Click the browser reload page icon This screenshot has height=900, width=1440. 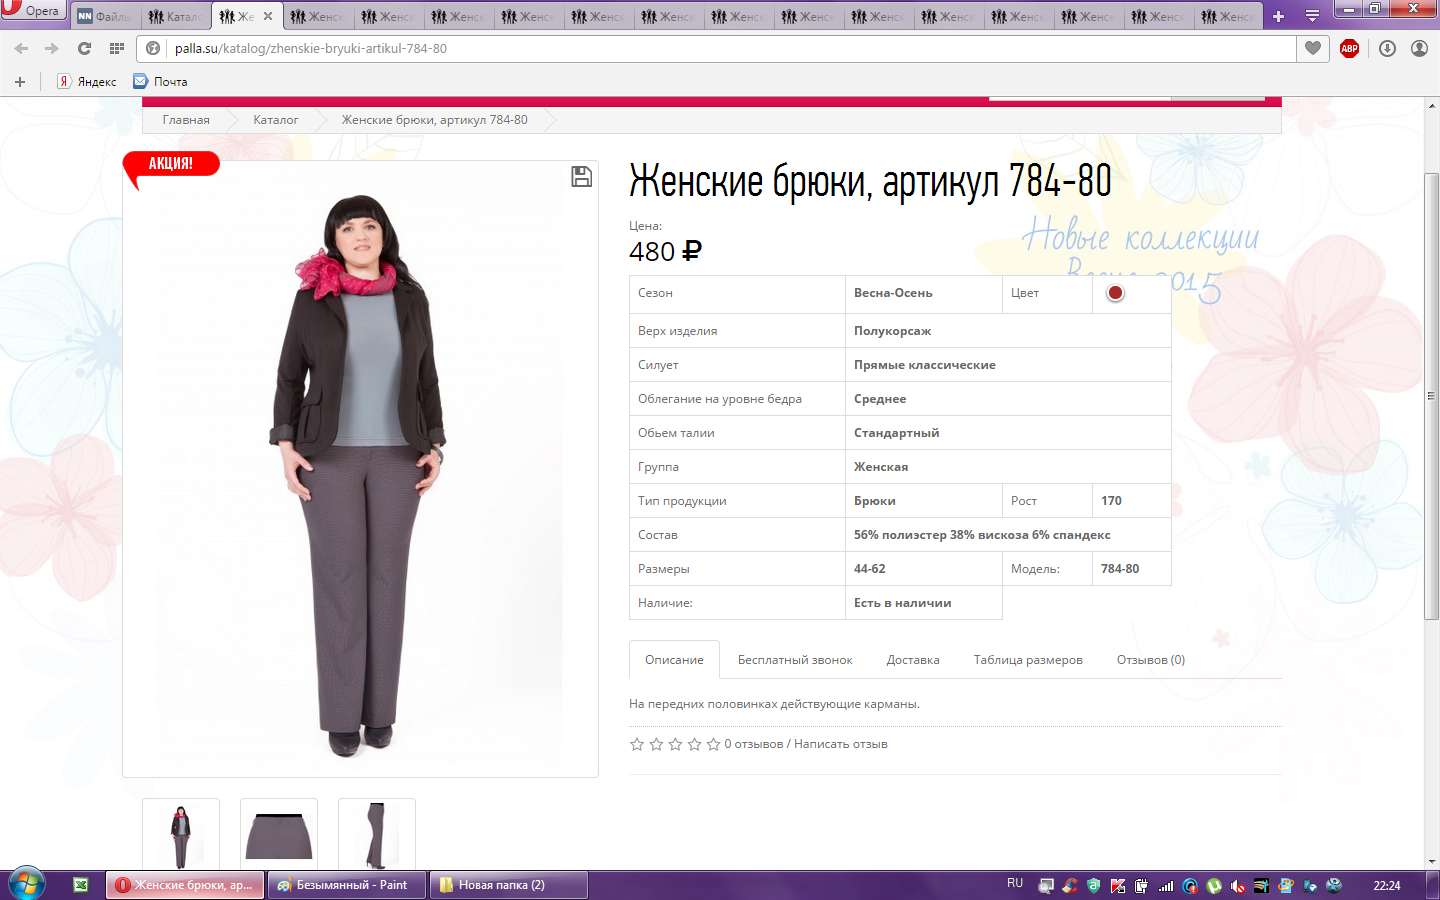pos(85,48)
